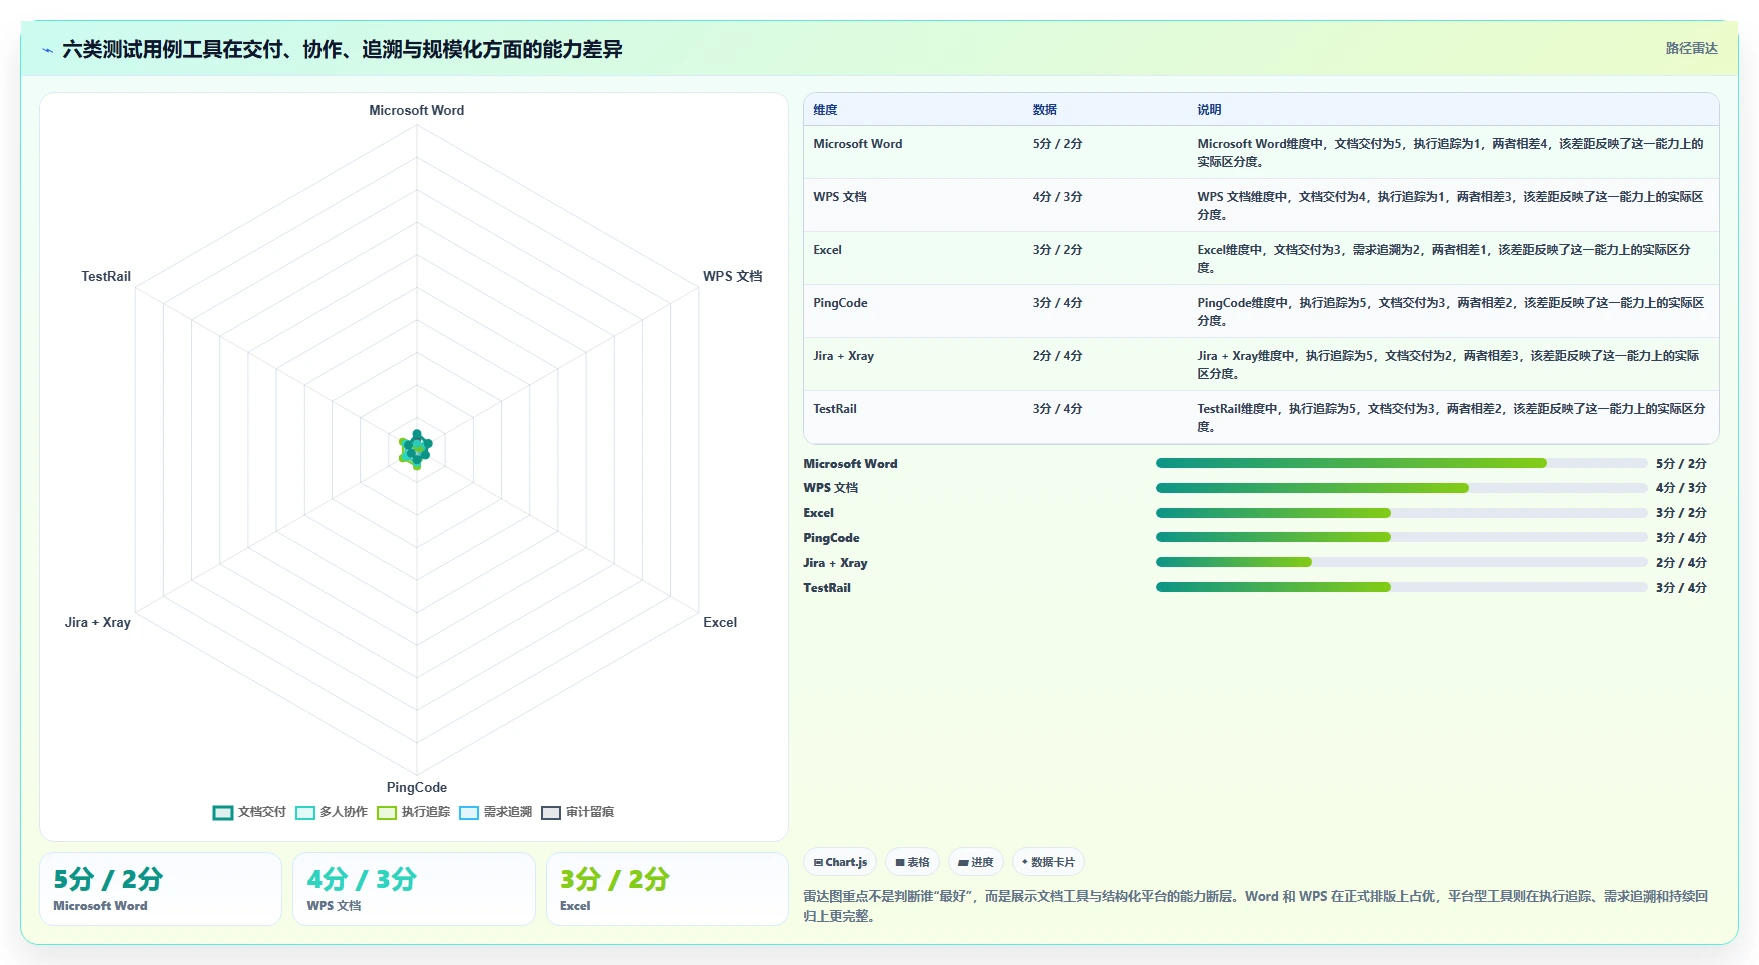Click Excel in the table's first column
Image resolution: width=1759 pixels, height=965 pixels.
coord(827,250)
